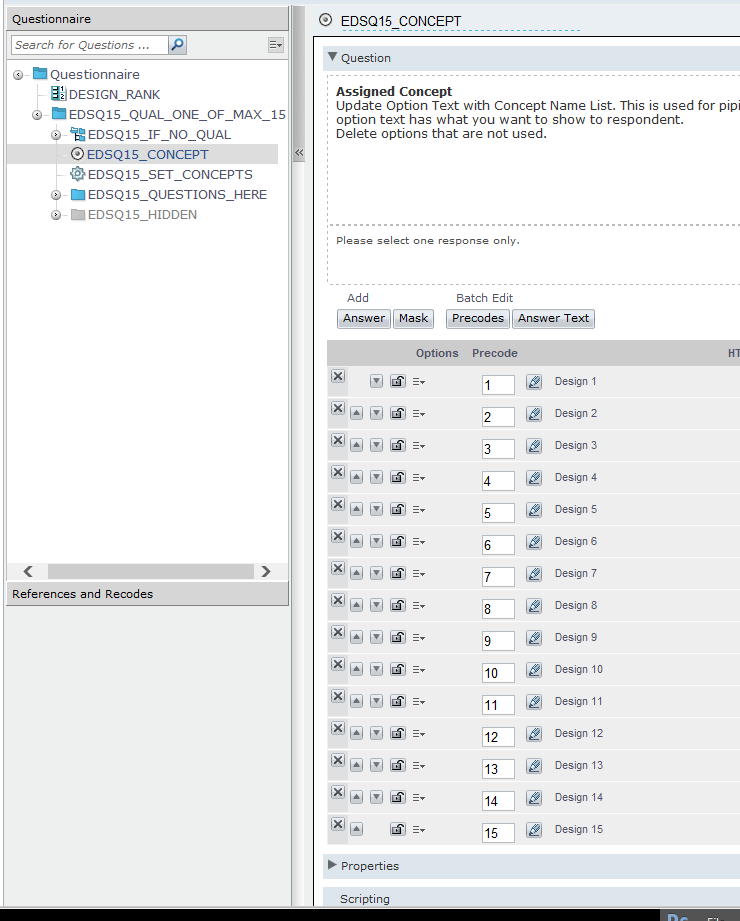Click Batch Edit Precodes button
The image size is (740, 921).
pos(477,318)
